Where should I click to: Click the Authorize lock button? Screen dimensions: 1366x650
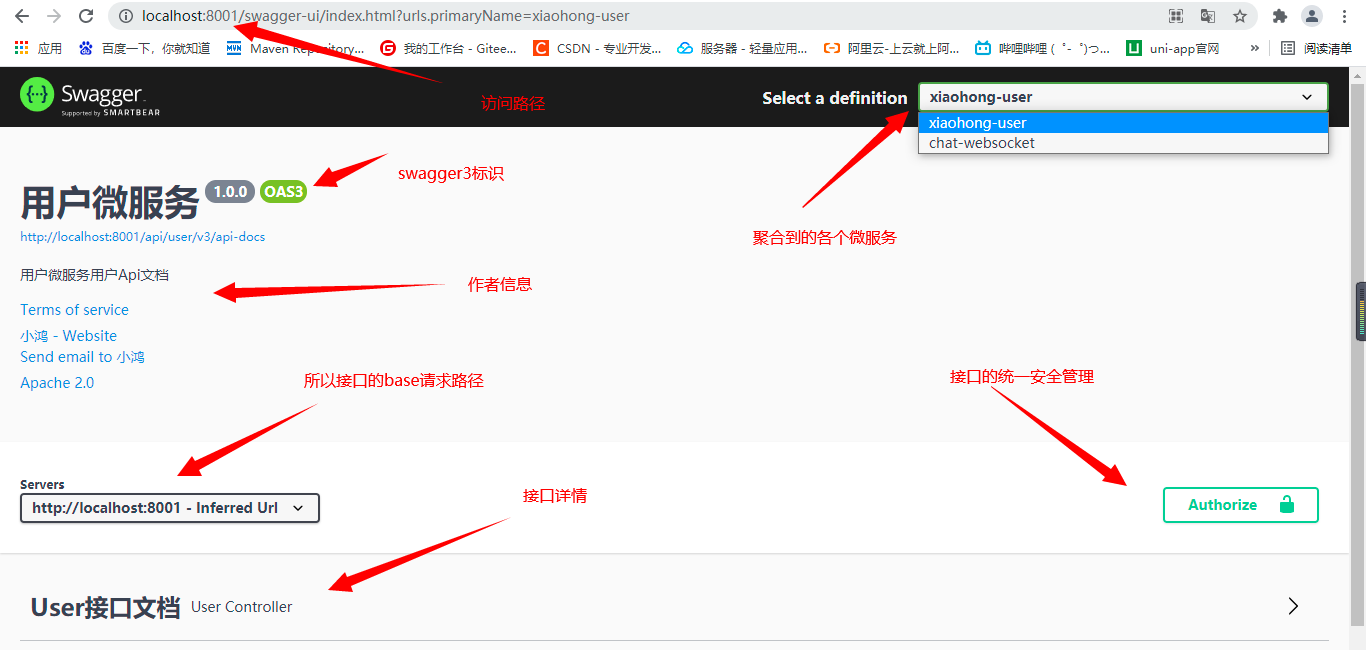tap(1240, 505)
